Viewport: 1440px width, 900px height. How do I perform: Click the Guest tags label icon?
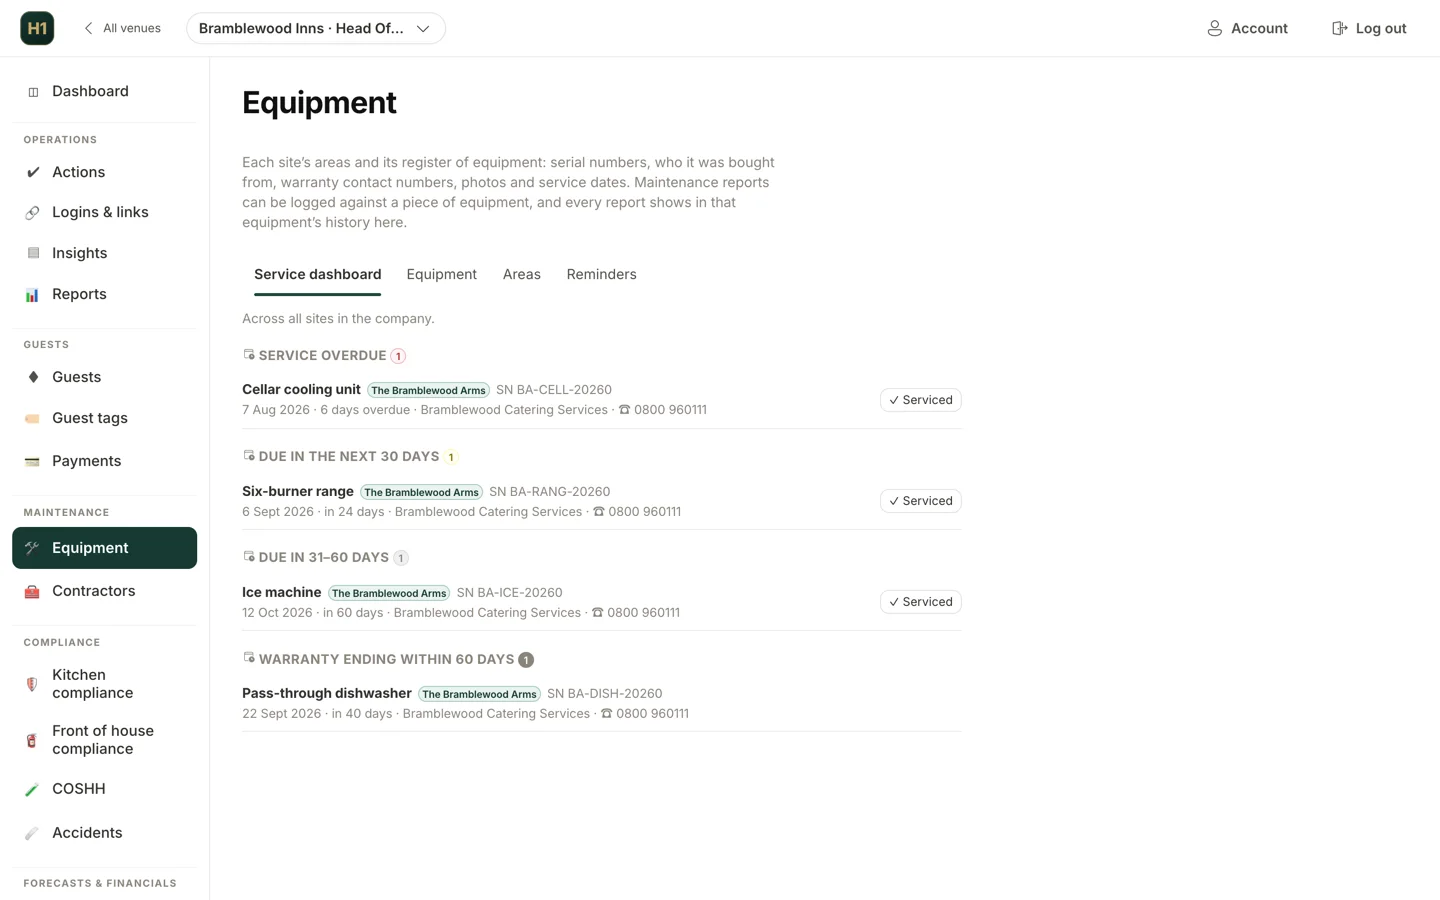[33, 419]
